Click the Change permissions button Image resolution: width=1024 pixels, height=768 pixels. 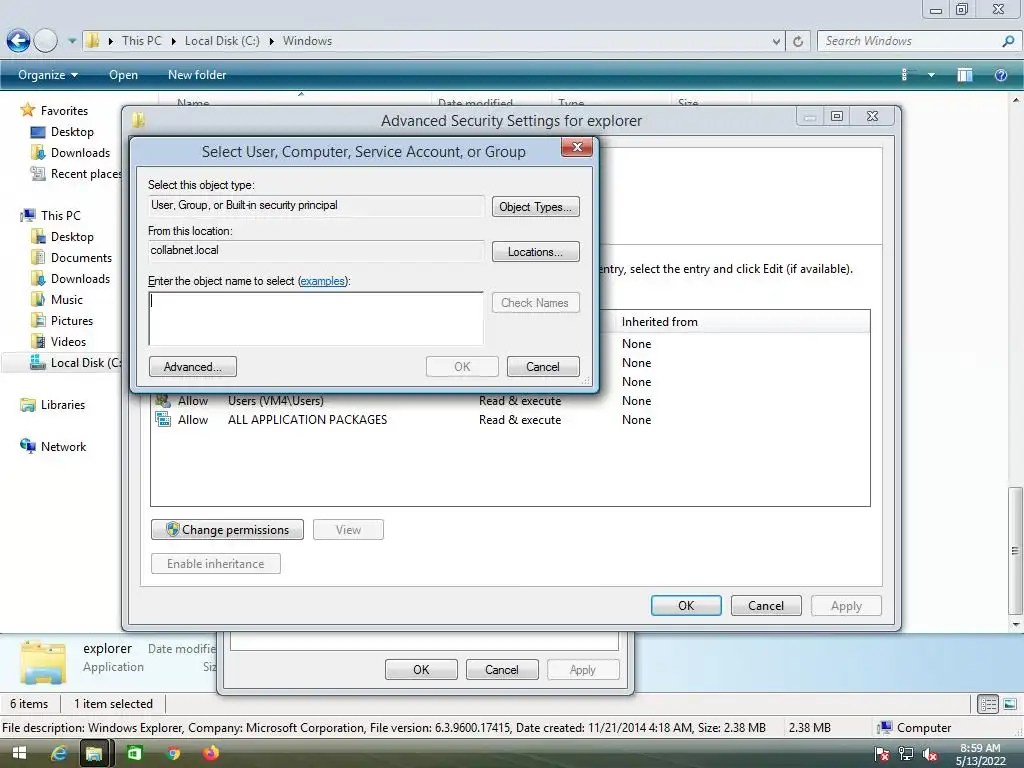[x=227, y=530]
